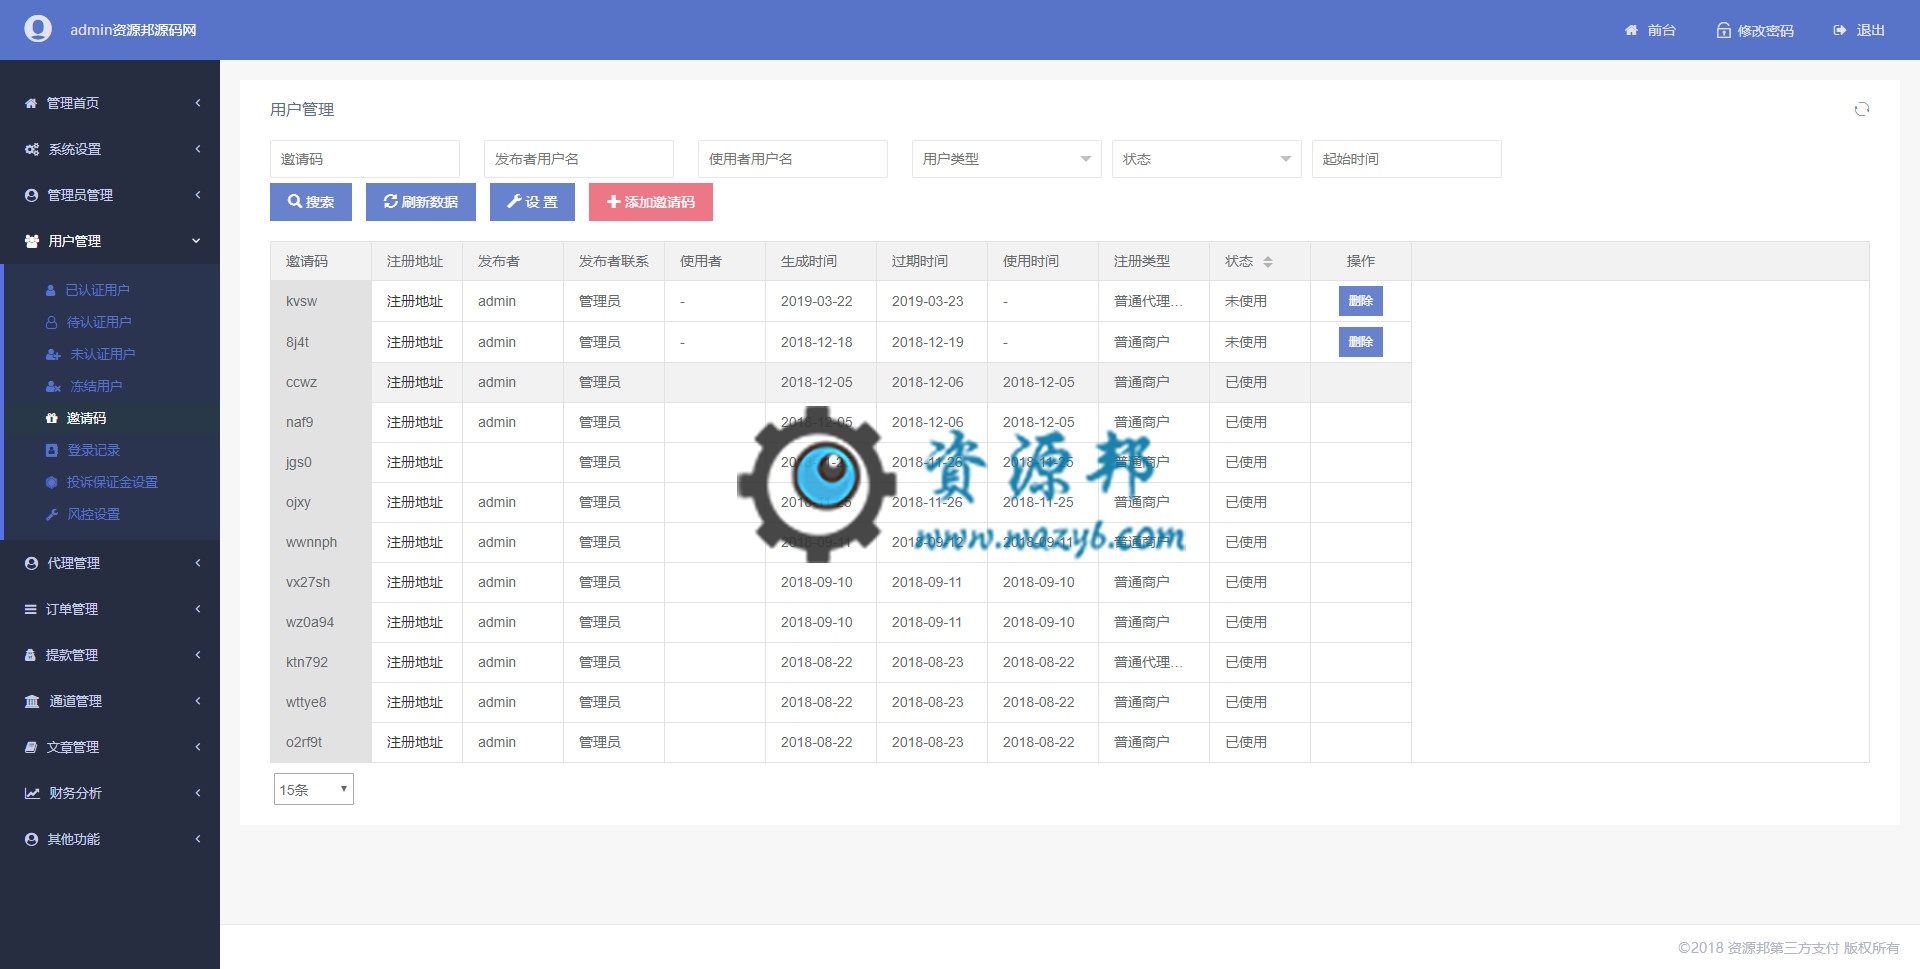Screen dimensions: 1920x969
Task: Click the 修改密码 lock icon
Action: click(x=1723, y=31)
